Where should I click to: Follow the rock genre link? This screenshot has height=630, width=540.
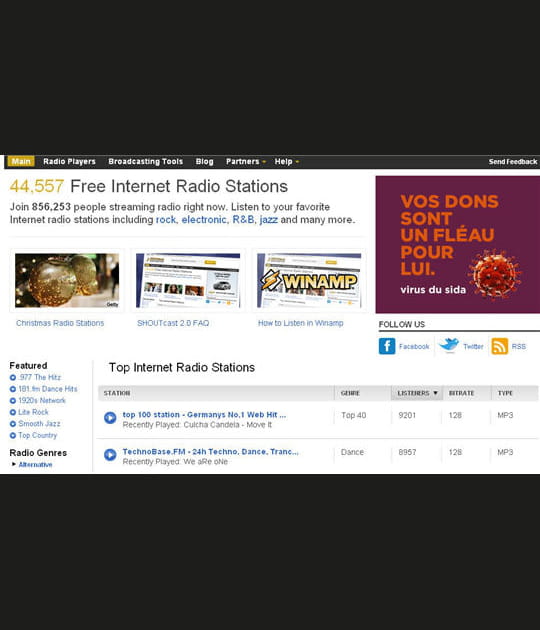coord(166,220)
